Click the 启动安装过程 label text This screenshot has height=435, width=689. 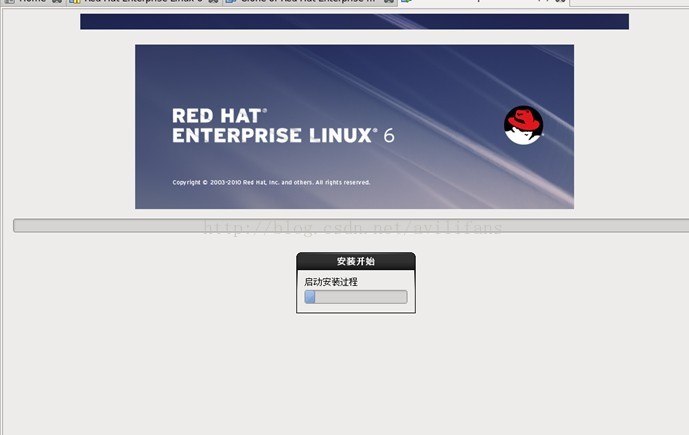(x=331, y=282)
